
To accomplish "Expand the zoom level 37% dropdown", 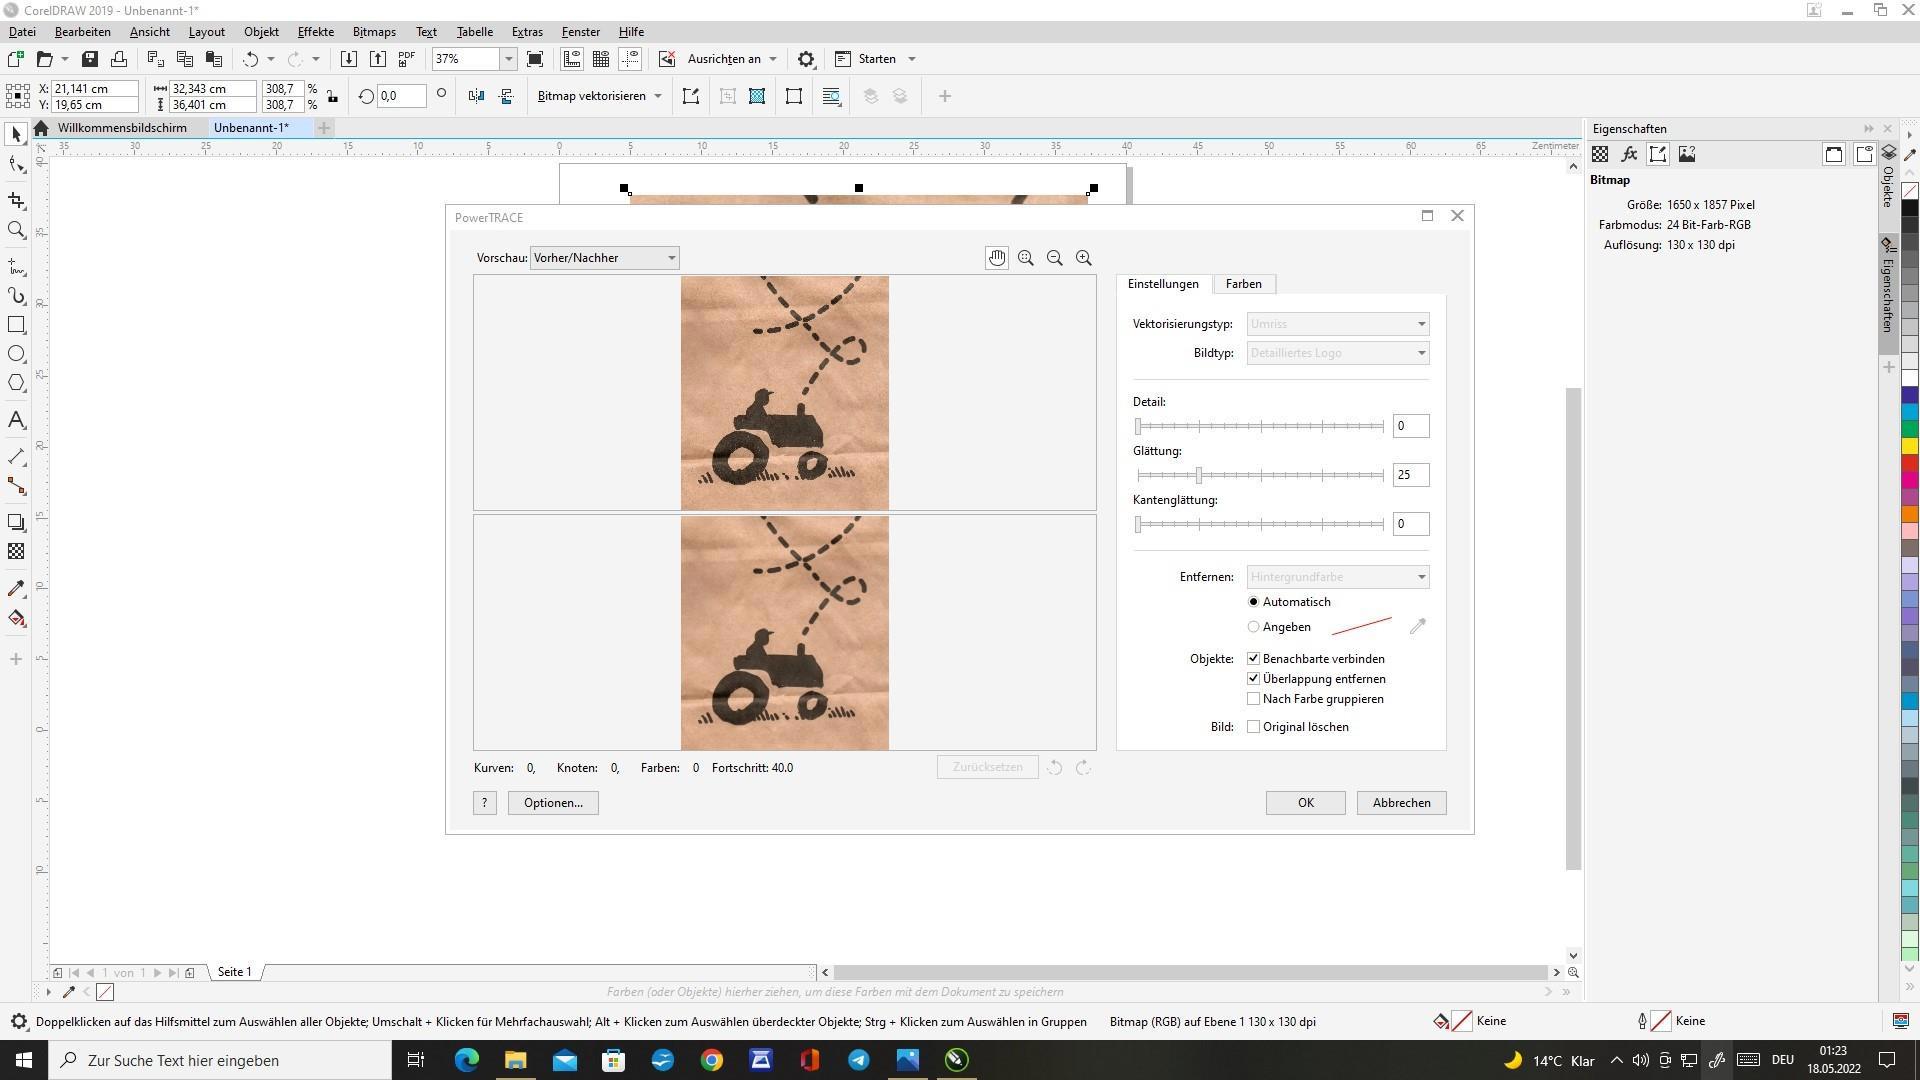I will 508,59.
